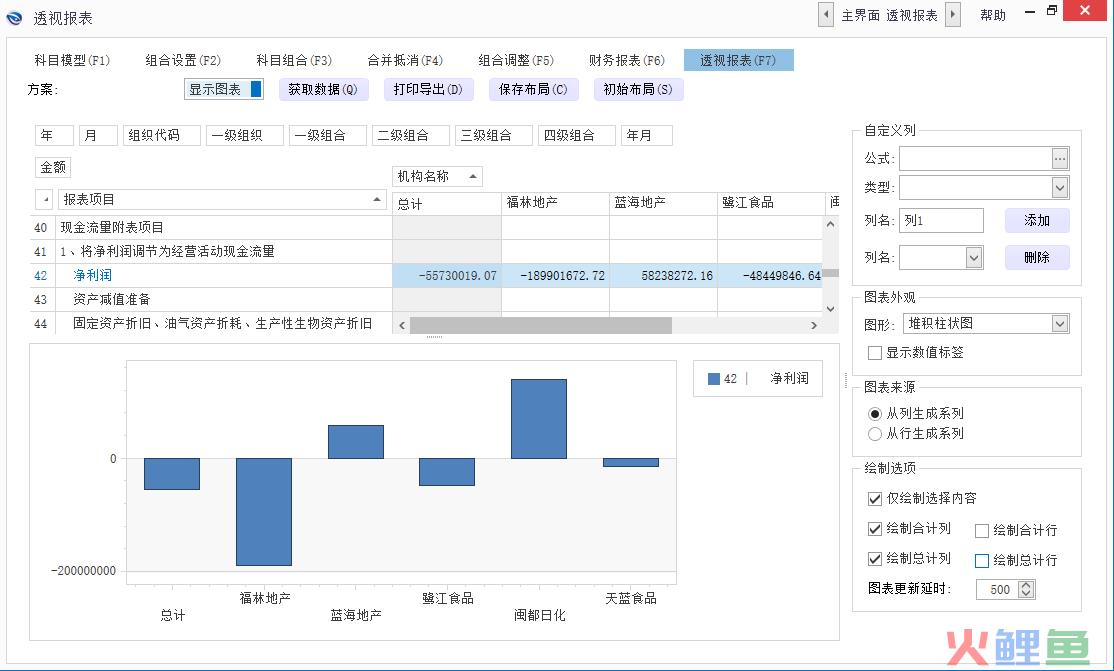1114x671 pixels.
Task: Open the 类型 dropdown
Action: (1059, 188)
